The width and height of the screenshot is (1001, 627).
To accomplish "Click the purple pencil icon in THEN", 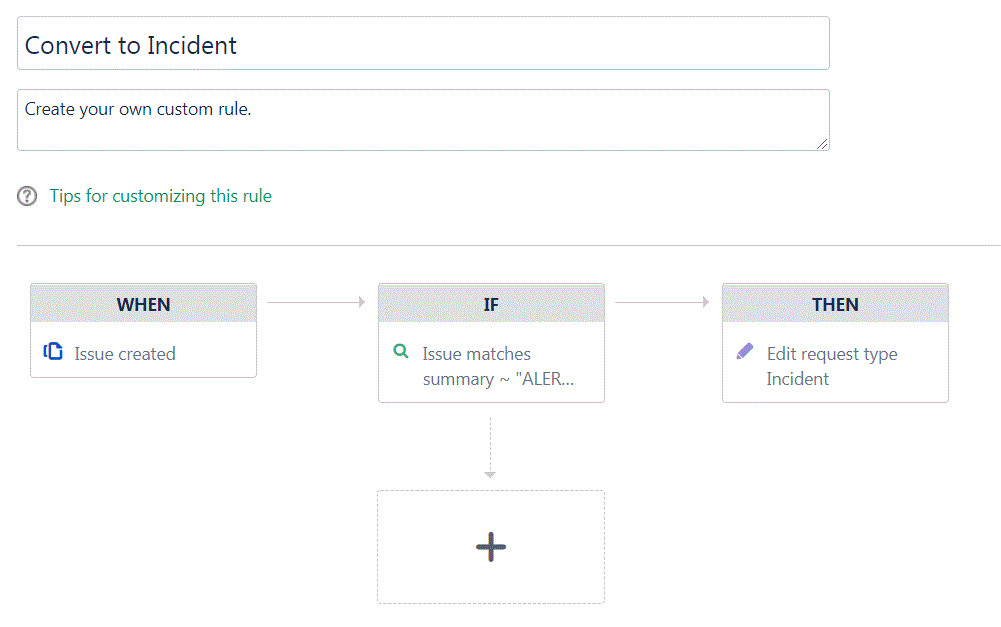I will [744, 351].
